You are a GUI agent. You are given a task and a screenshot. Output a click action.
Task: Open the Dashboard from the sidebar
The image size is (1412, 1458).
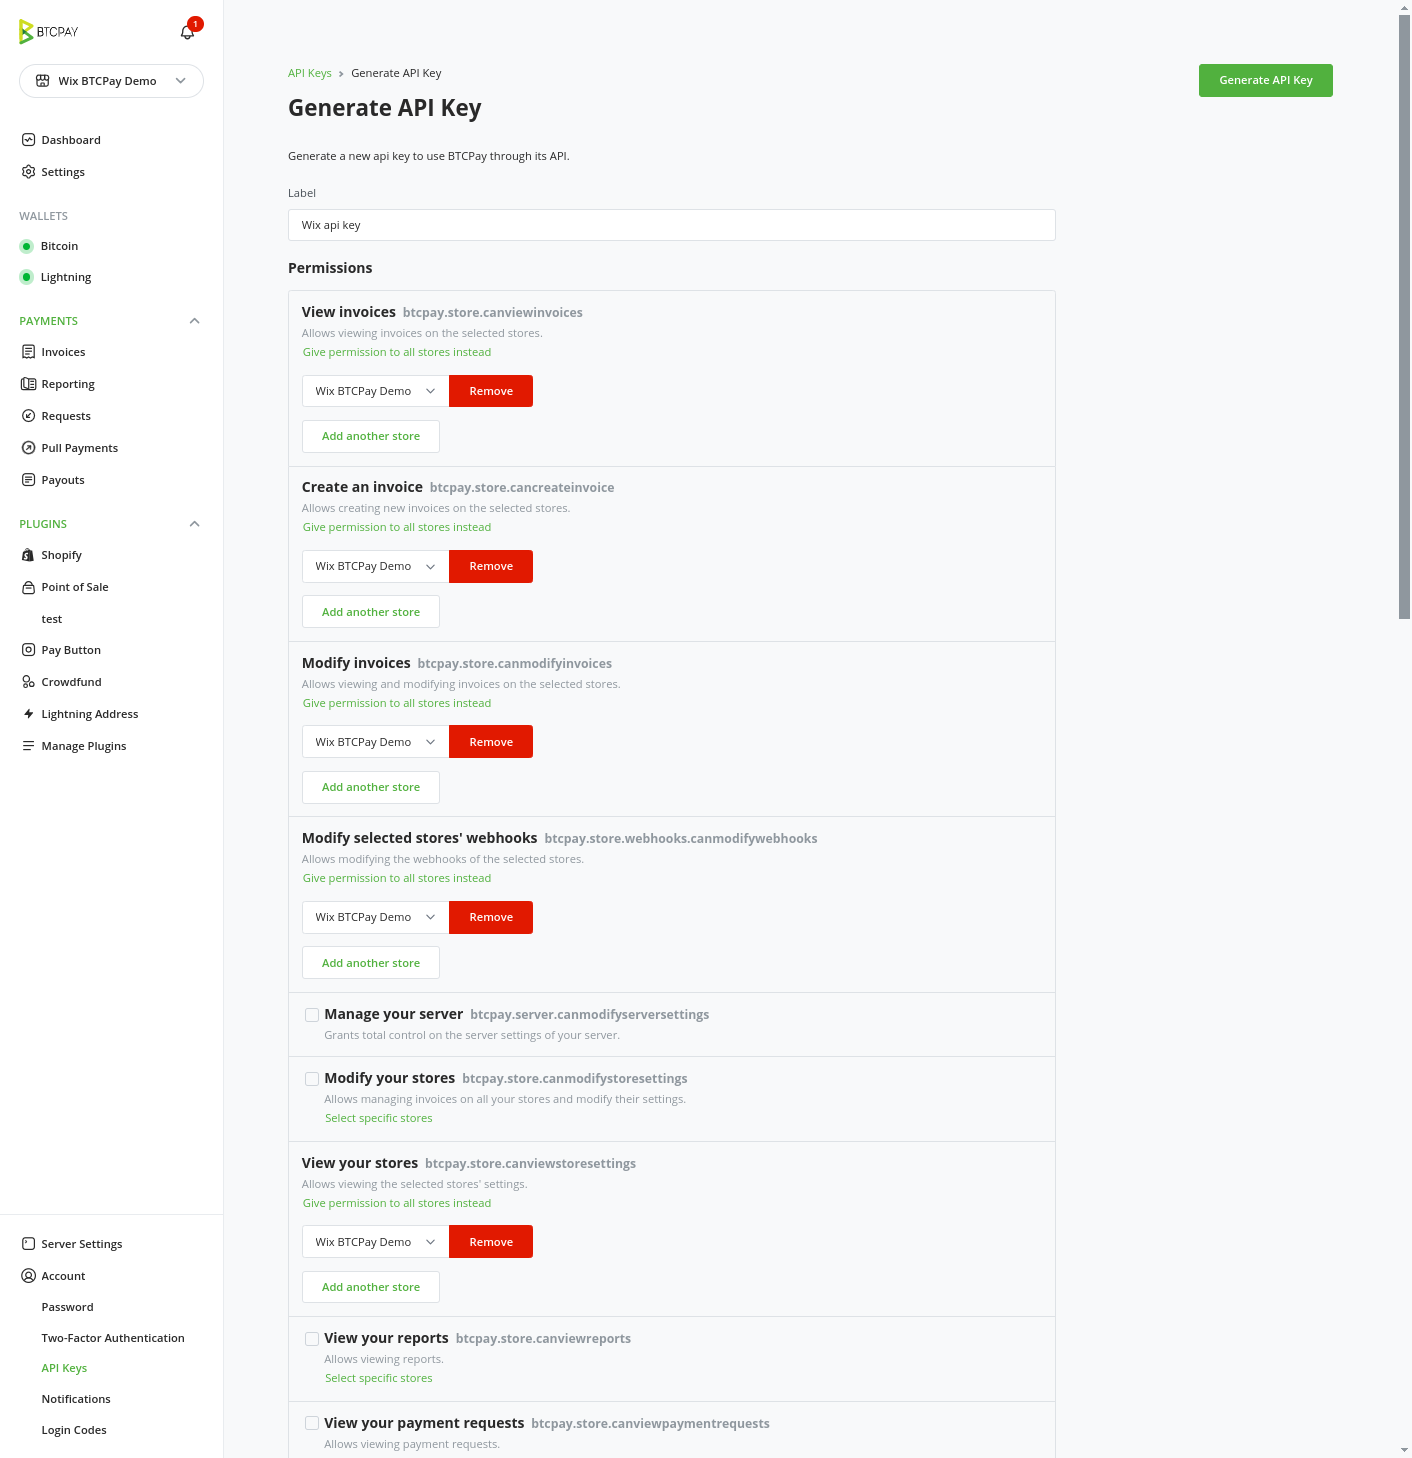[70, 139]
